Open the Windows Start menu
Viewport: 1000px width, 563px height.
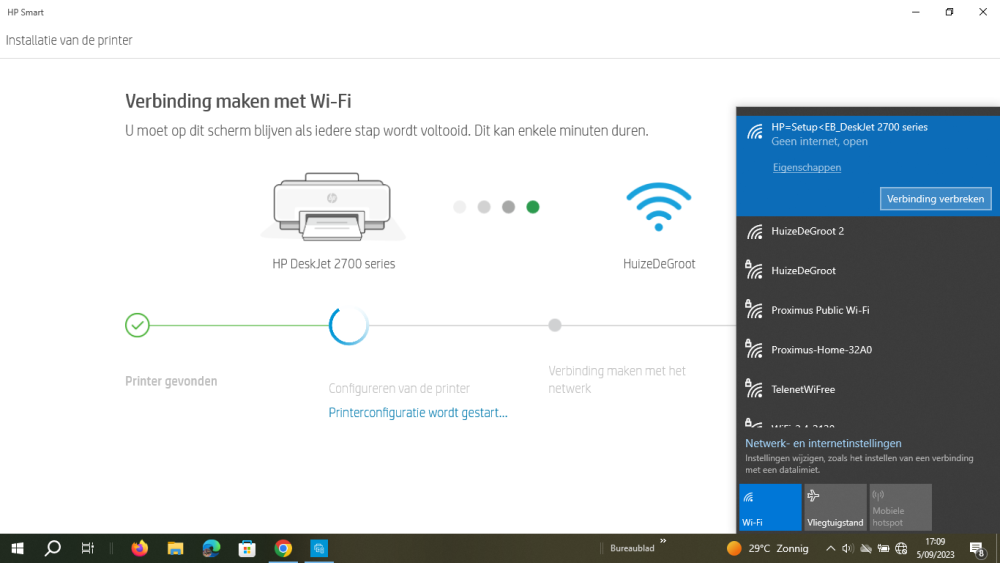18,548
